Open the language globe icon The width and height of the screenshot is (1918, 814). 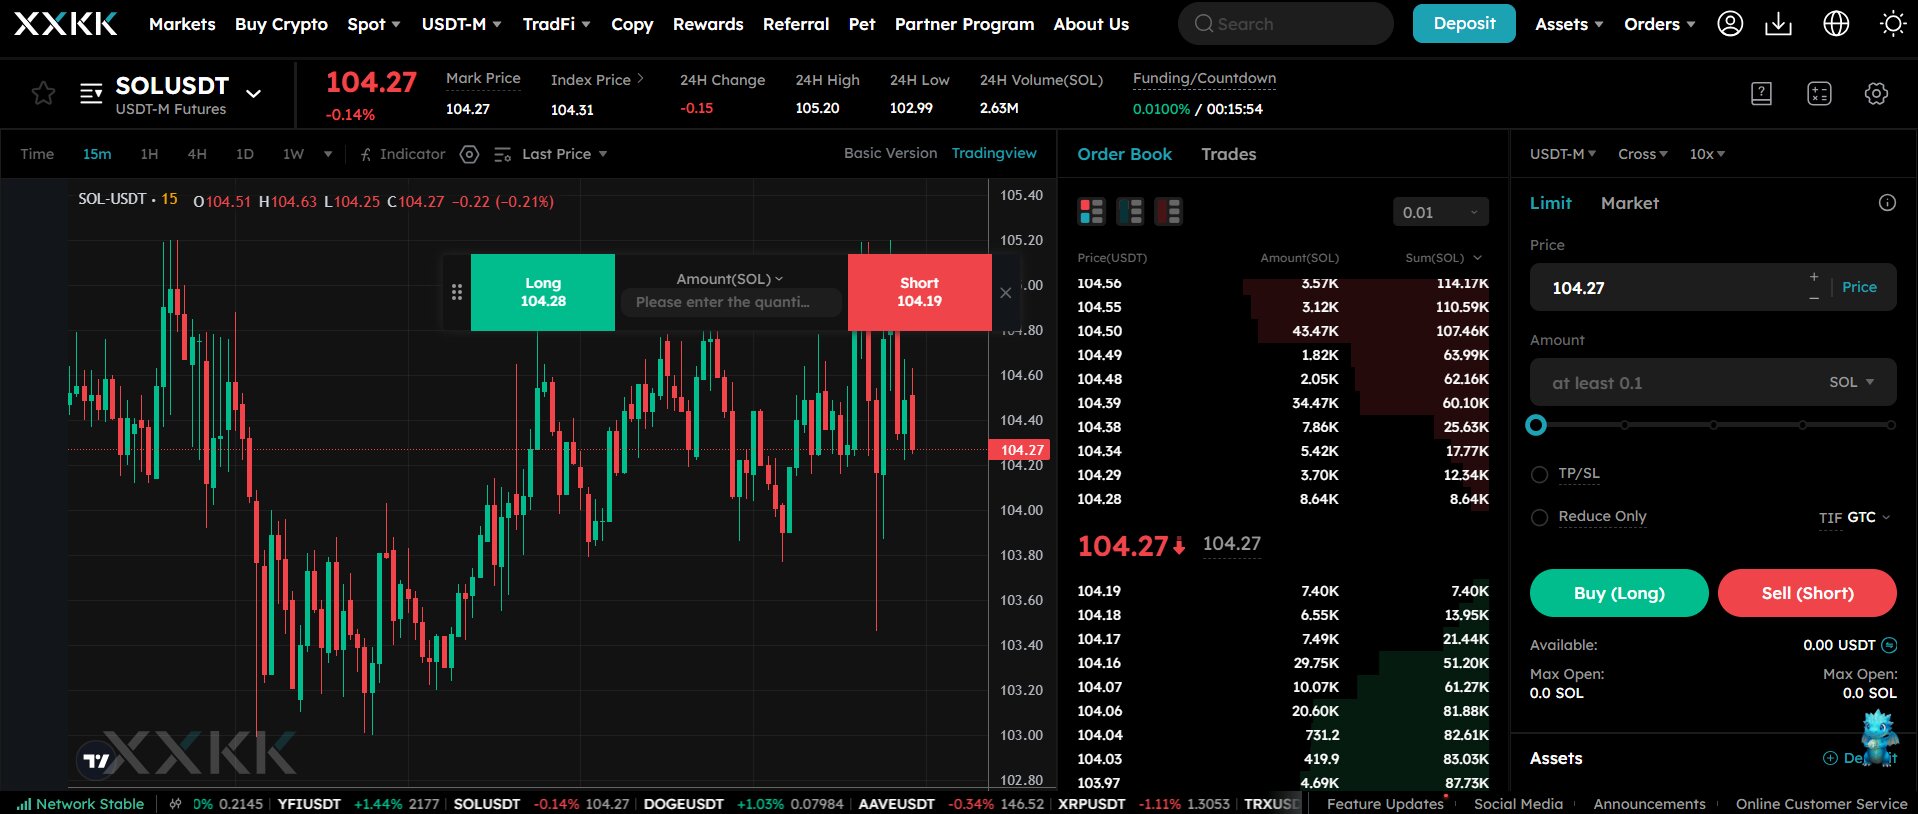pyautogui.click(x=1836, y=24)
